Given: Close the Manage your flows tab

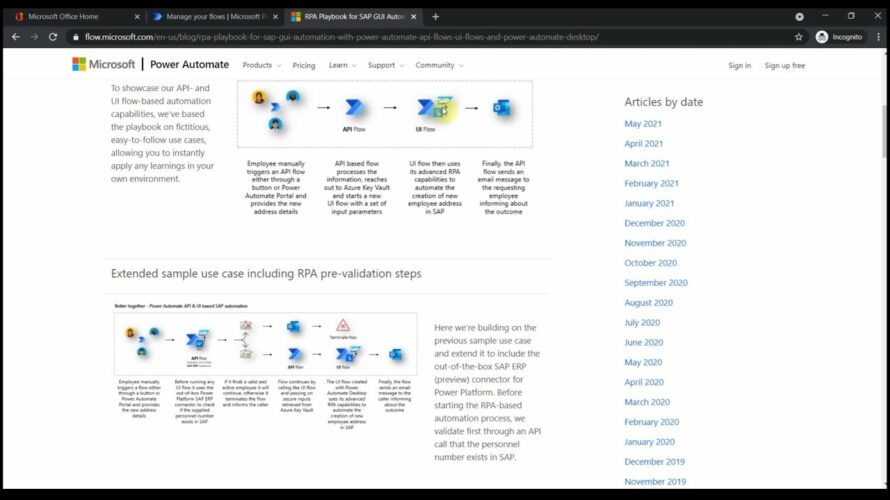Looking at the screenshot, I should coord(275,16).
